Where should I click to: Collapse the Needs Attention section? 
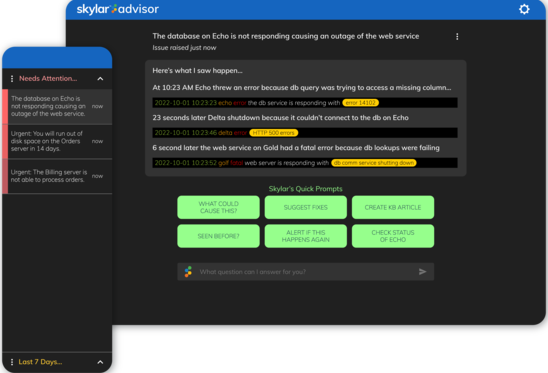[100, 79]
